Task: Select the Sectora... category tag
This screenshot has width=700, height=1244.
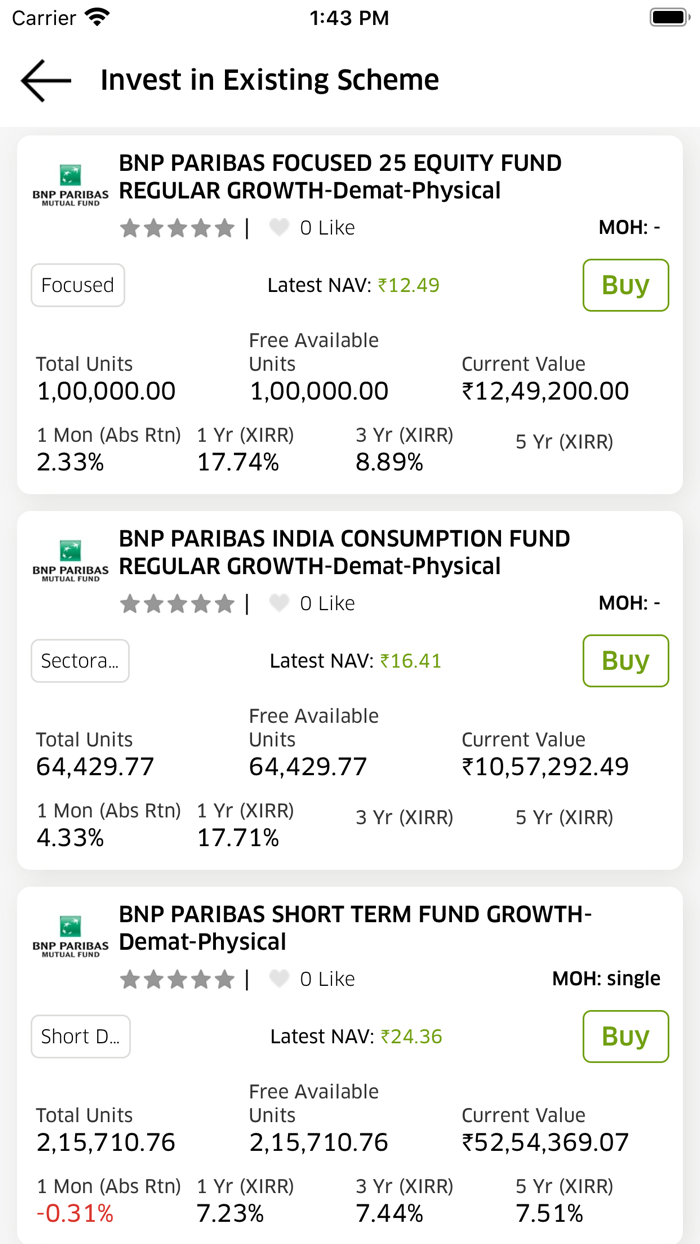Action: click(x=80, y=661)
